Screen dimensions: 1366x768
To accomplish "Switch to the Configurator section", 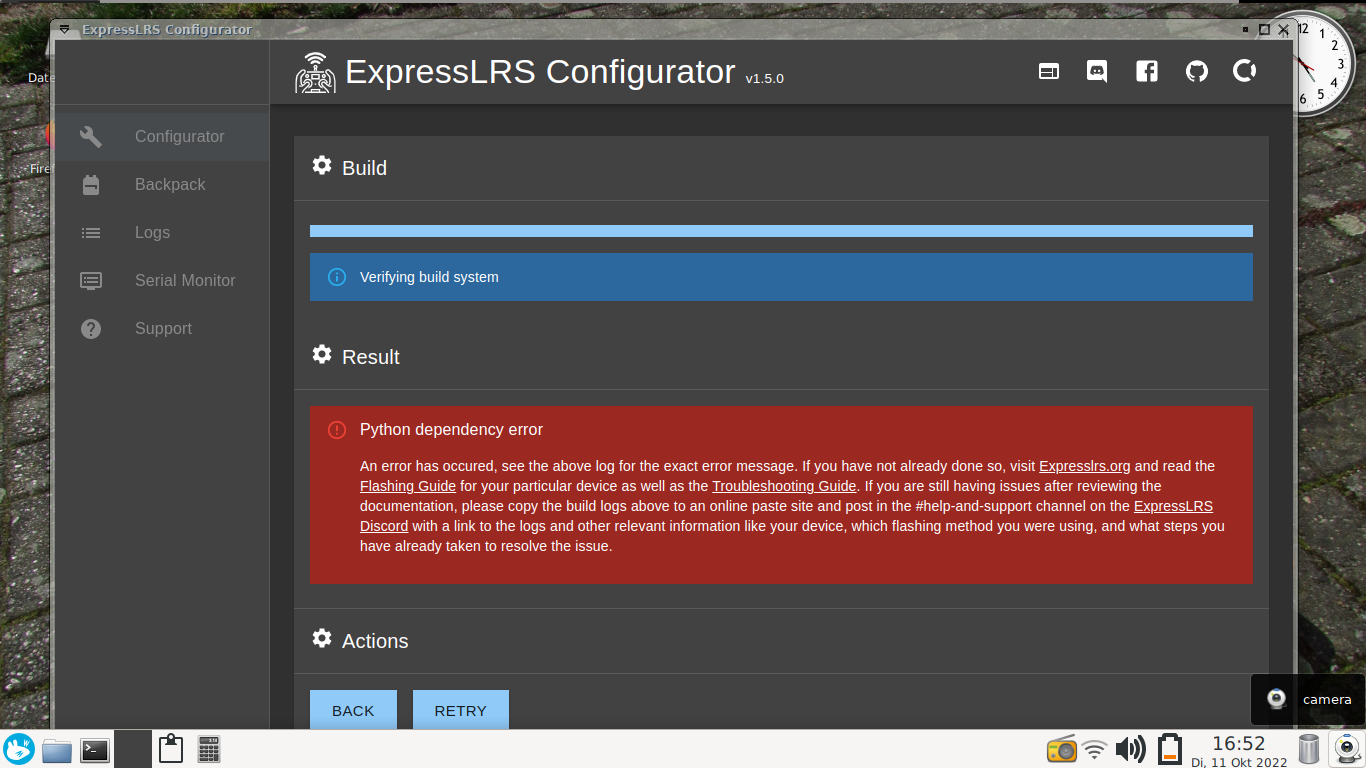I will pyautogui.click(x=180, y=136).
